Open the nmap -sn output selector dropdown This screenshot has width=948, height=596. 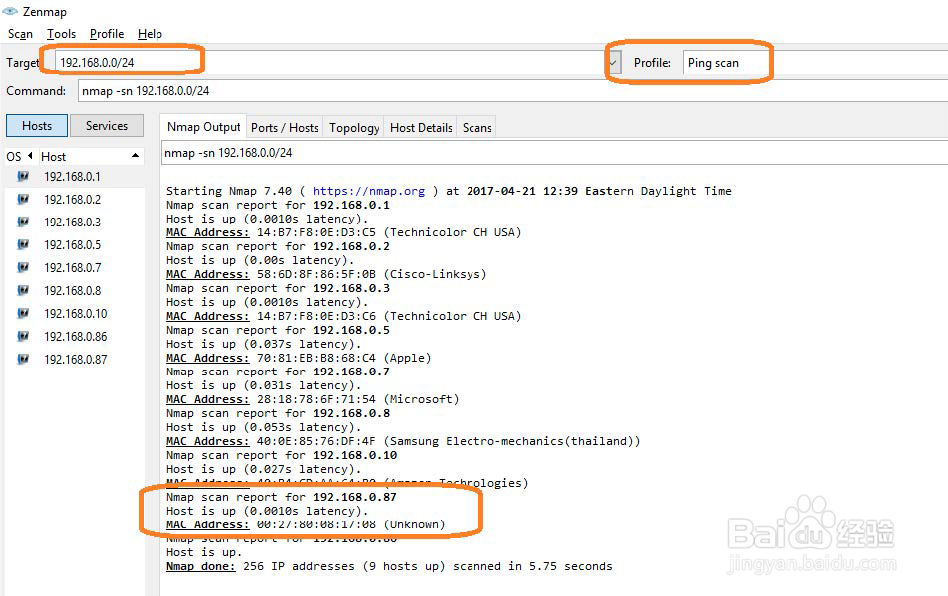coord(554,153)
